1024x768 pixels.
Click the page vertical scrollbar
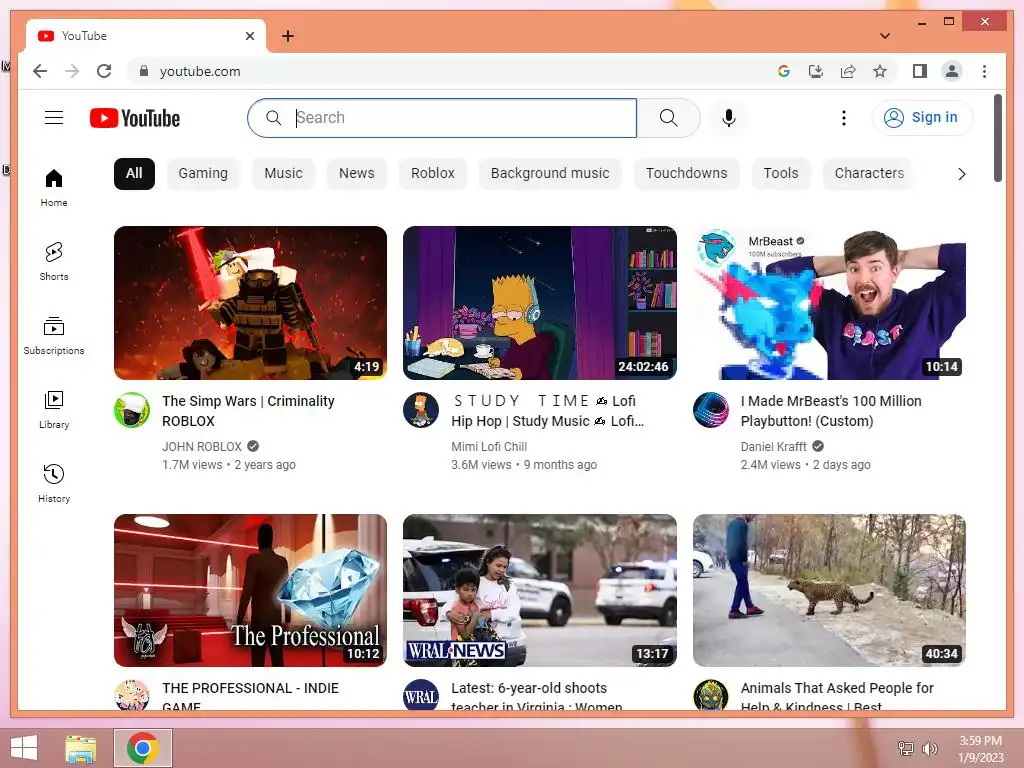tap(997, 138)
